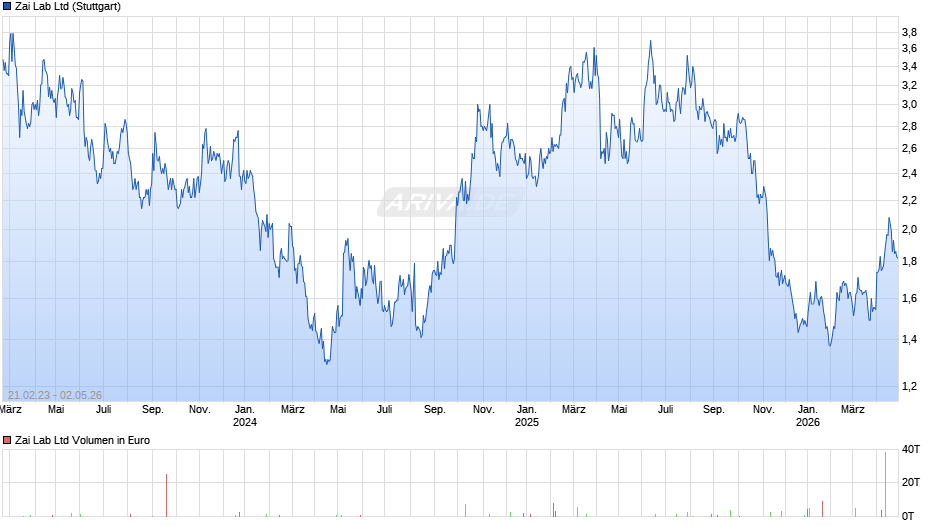Click the tallest green volume bar at chart end

click(885, 485)
